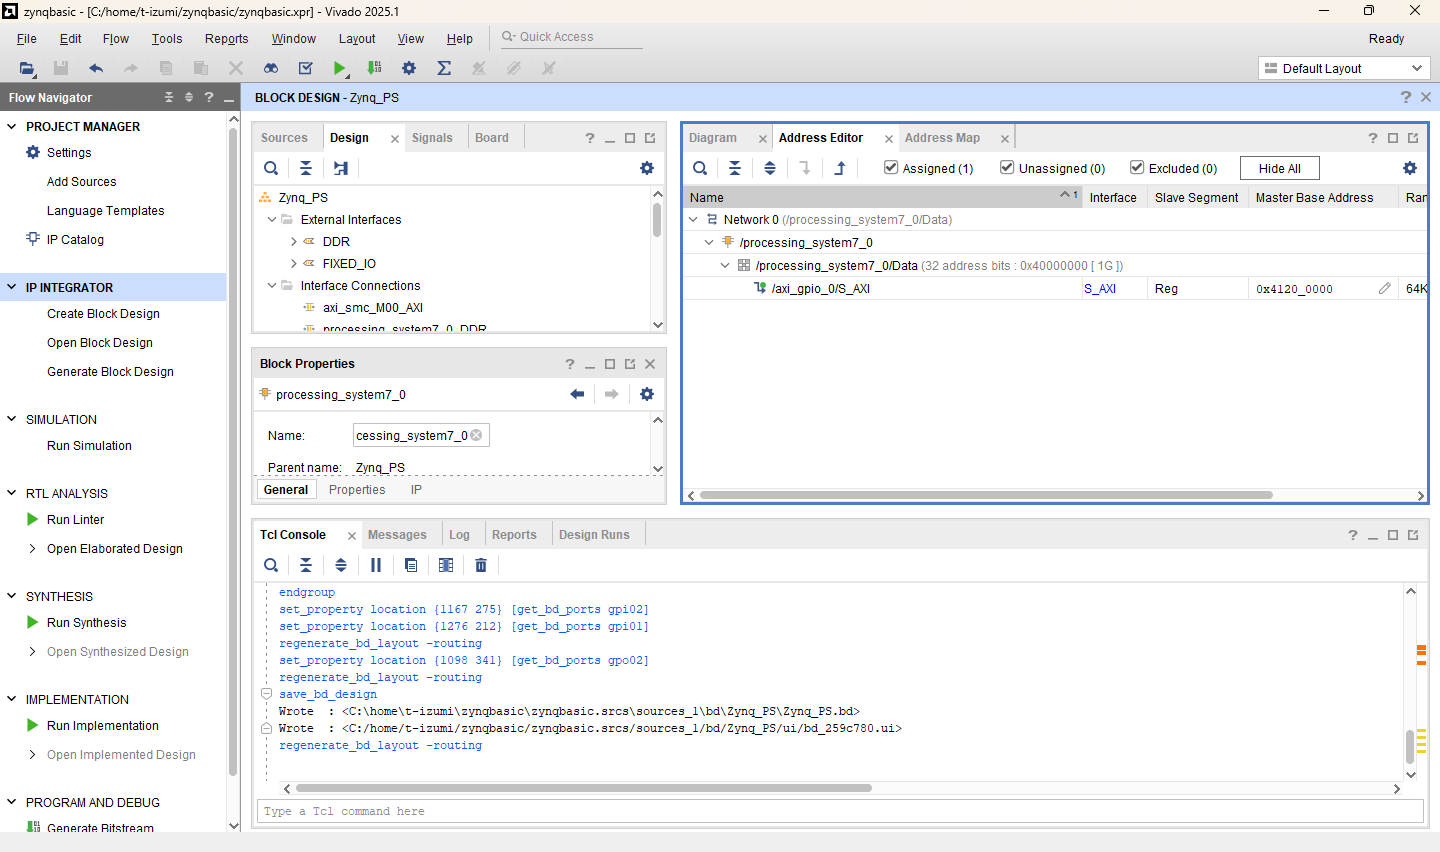1440x852 pixels.
Task: Edit the 0x4120_0000 base address pencil icon
Action: [x=1384, y=288]
